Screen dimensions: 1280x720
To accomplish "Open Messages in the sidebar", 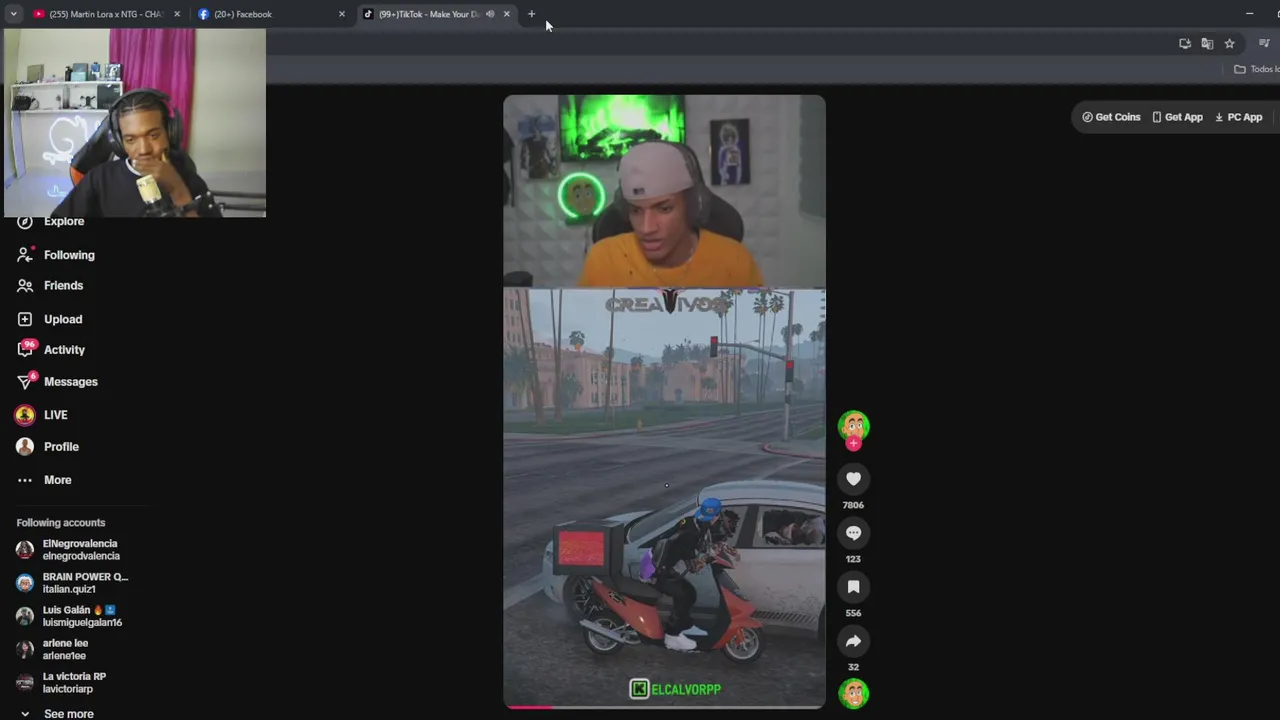I will [70, 382].
